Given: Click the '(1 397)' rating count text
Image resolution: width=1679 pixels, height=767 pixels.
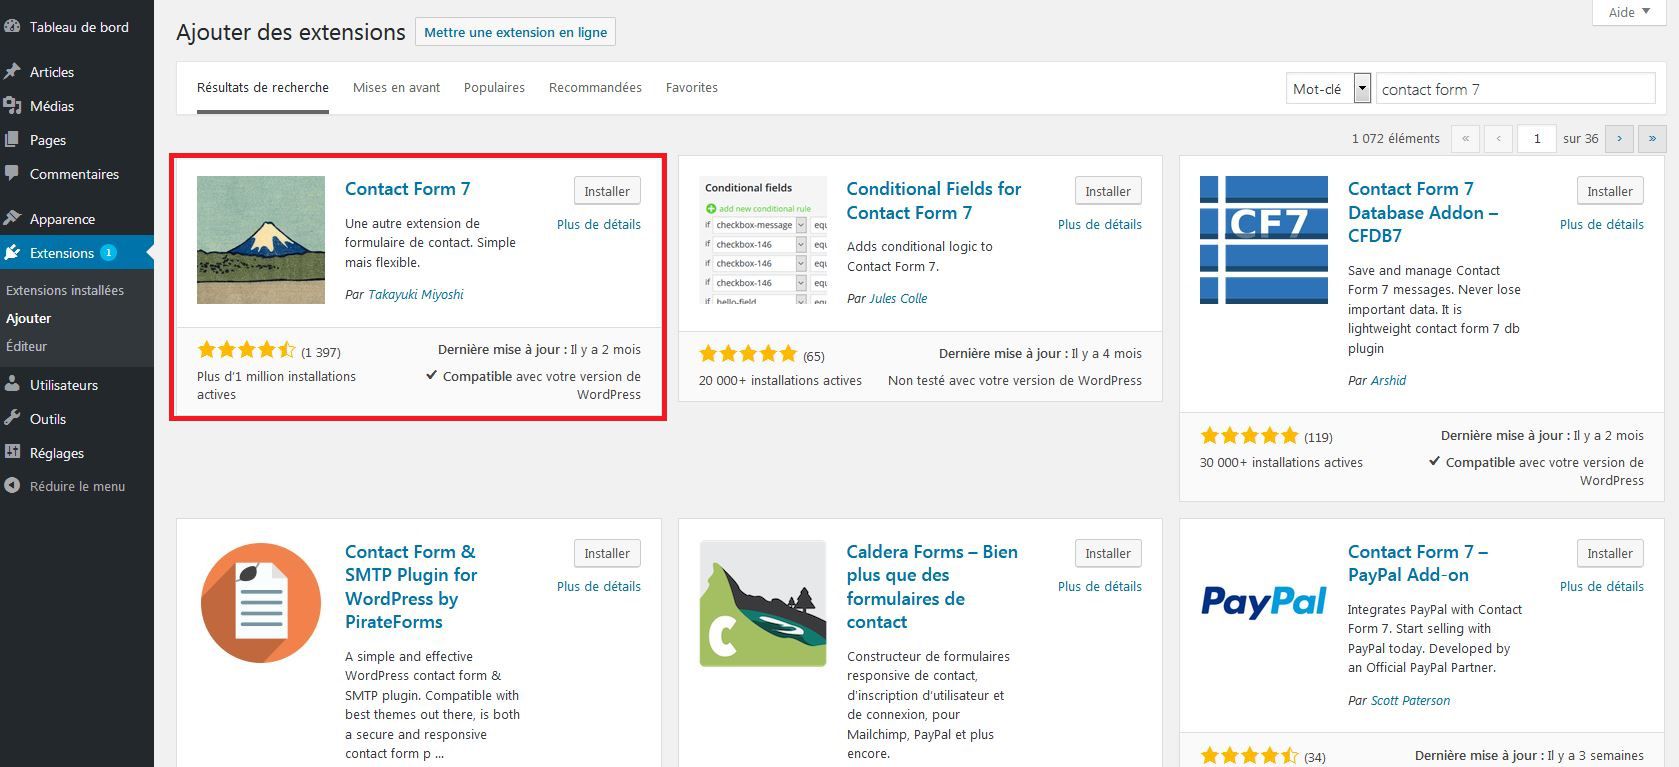Looking at the screenshot, I should click(x=321, y=352).
